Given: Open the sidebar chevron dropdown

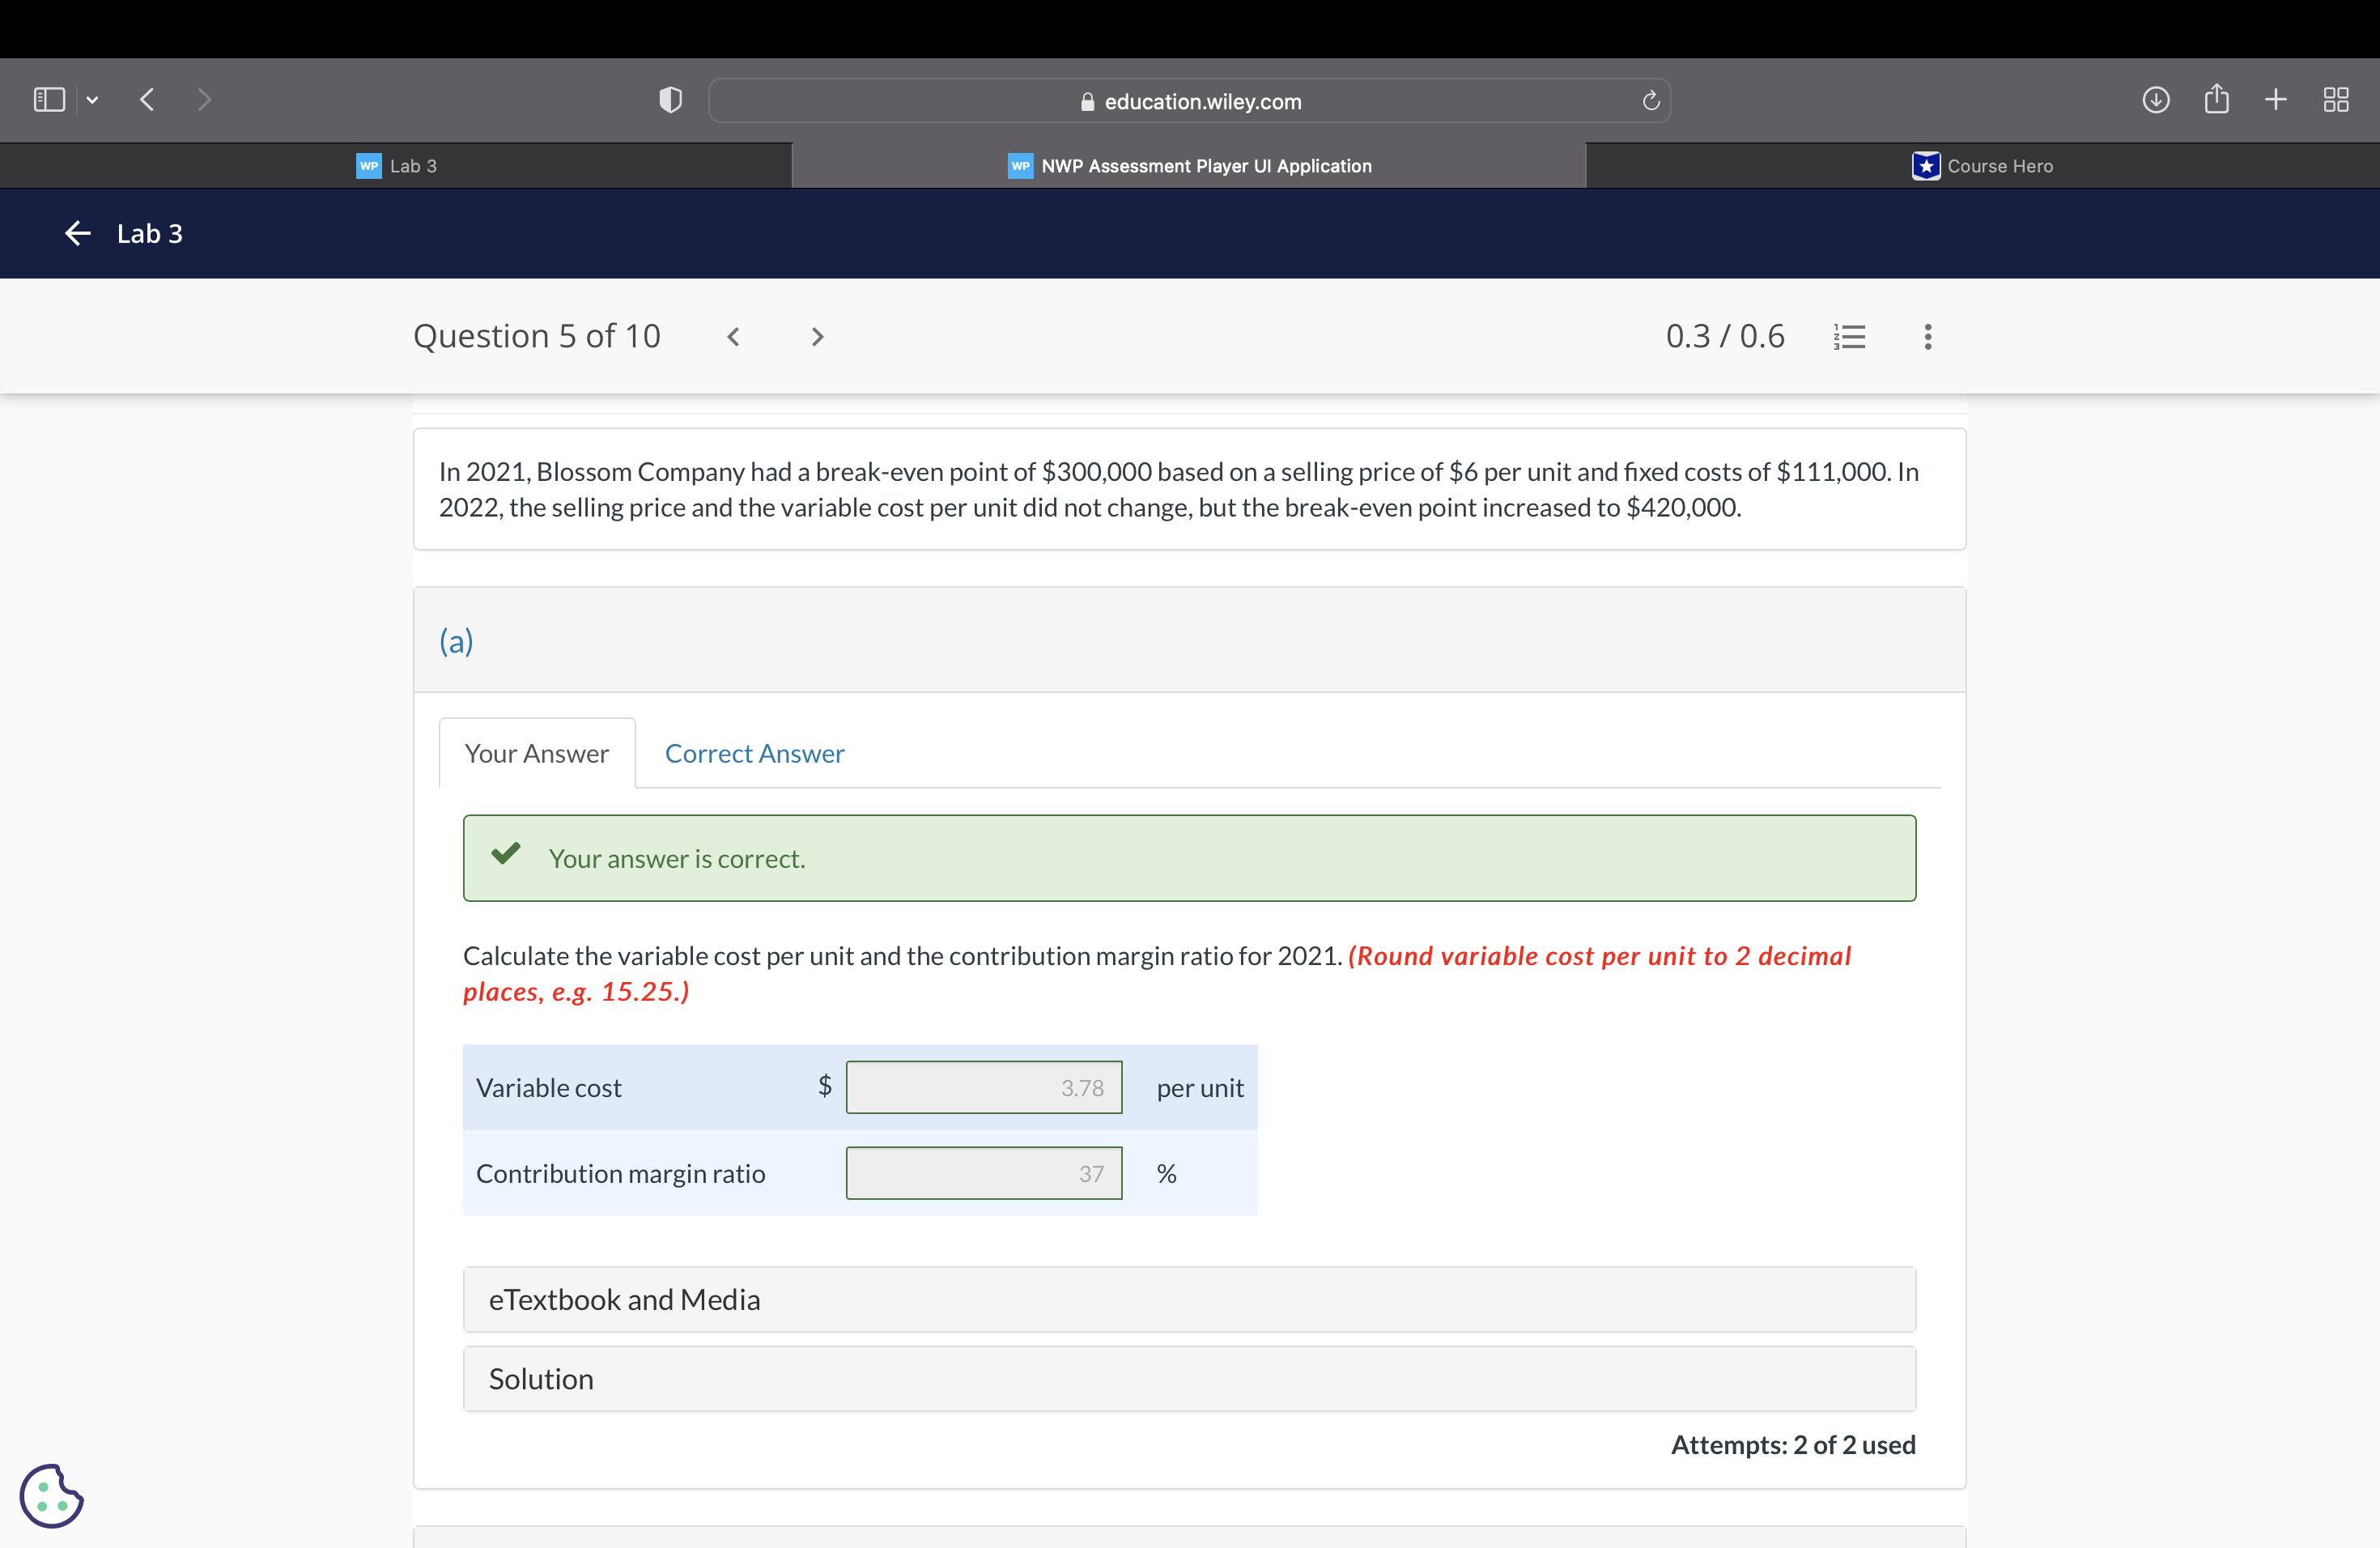Looking at the screenshot, I should click(x=92, y=99).
